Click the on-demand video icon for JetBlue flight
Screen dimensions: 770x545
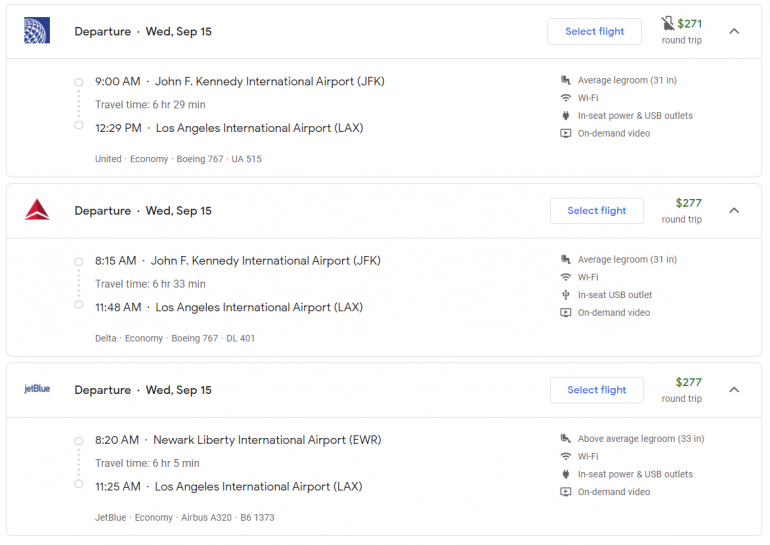point(566,492)
